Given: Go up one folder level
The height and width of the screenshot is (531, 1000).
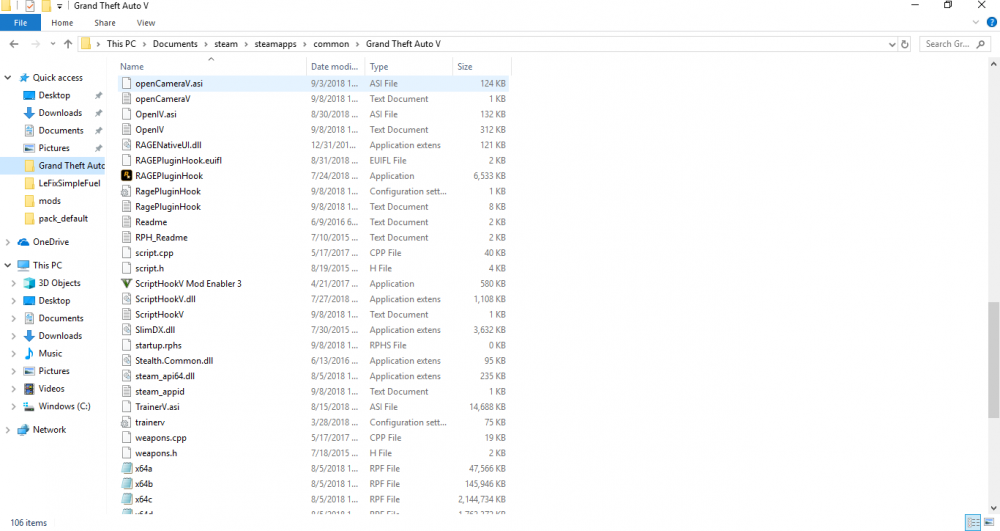Looking at the screenshot, I should (68, 44).
